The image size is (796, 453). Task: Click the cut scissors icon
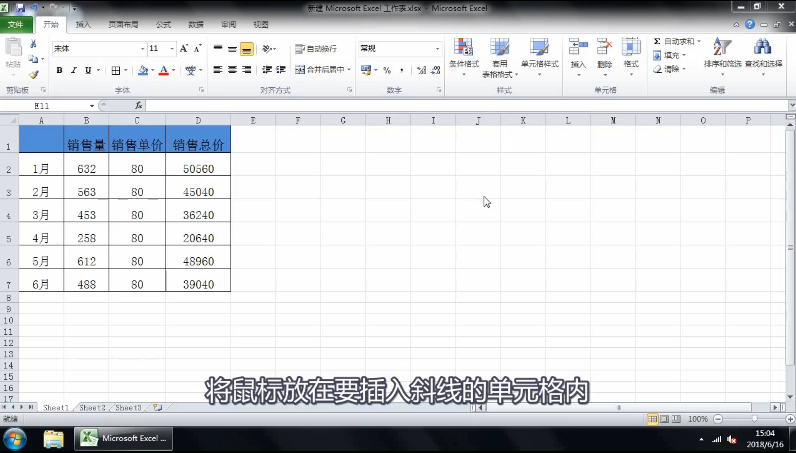tap(34, 45)
